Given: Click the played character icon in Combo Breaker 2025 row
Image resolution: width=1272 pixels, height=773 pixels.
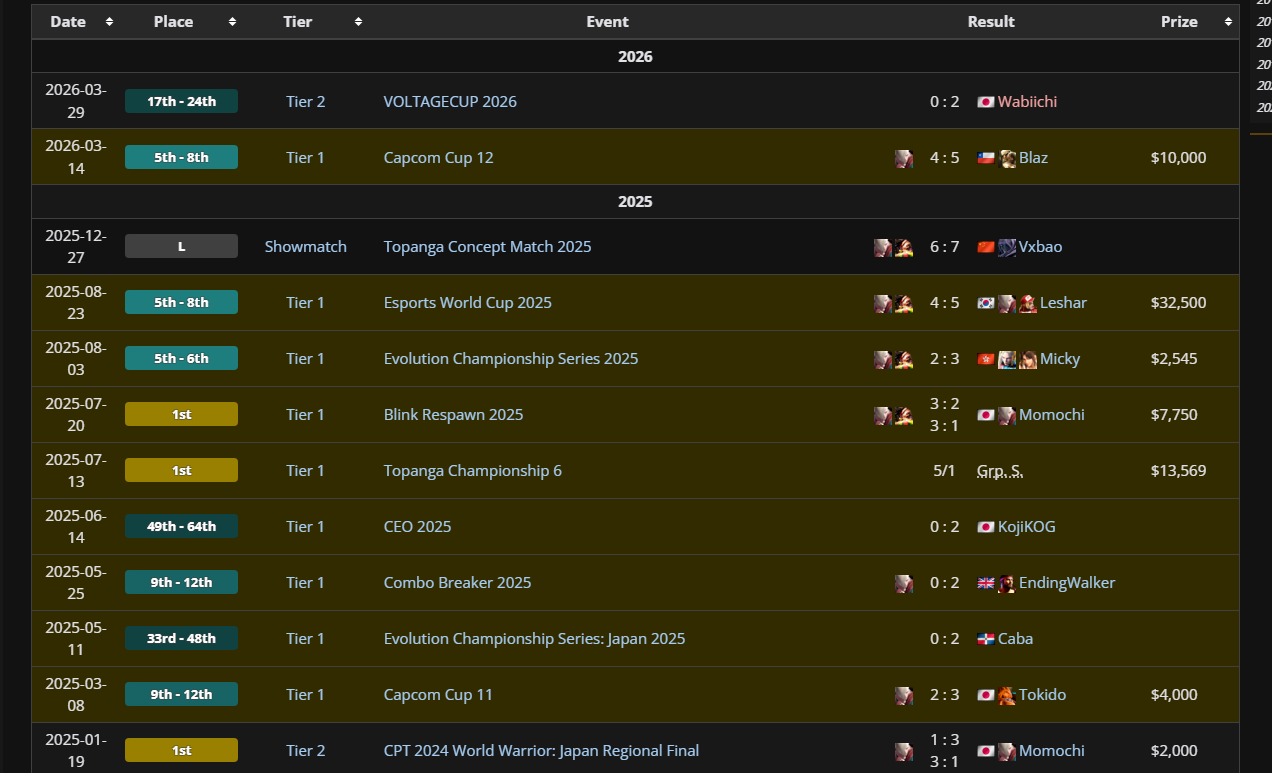Looking at the screenshot, I should [x=904, y=583].
